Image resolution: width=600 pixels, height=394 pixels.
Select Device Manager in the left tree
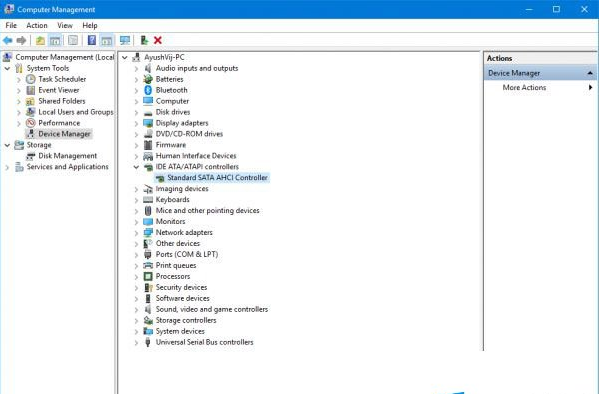click(64, 134)
